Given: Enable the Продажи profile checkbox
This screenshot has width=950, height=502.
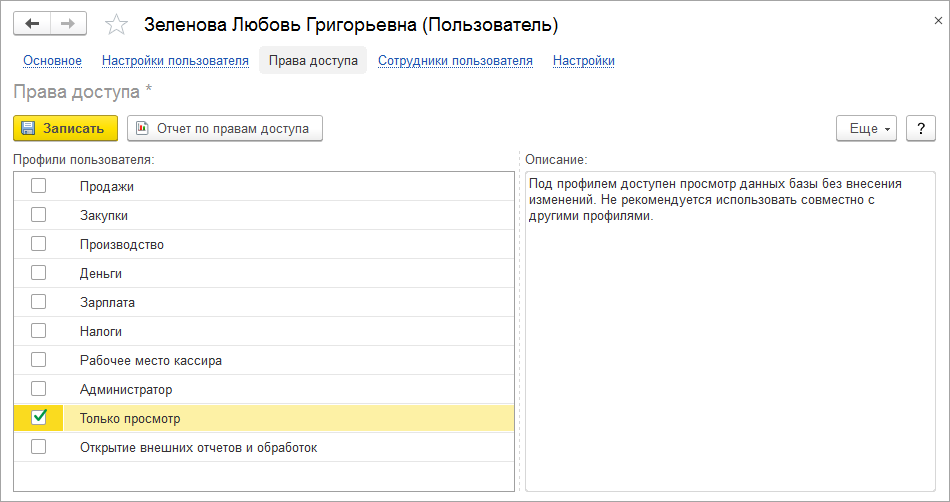Looking at the screenshot, I should [38, 185].
